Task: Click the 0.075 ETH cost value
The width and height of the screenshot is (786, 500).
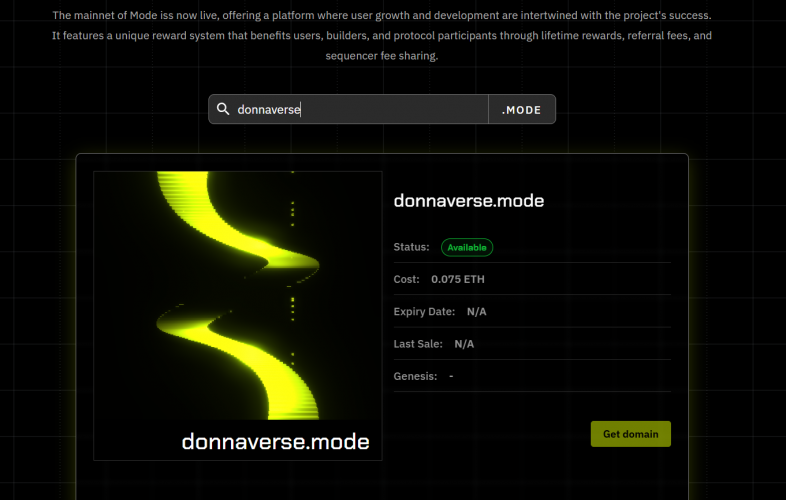Action: click(x=458, y=279)
